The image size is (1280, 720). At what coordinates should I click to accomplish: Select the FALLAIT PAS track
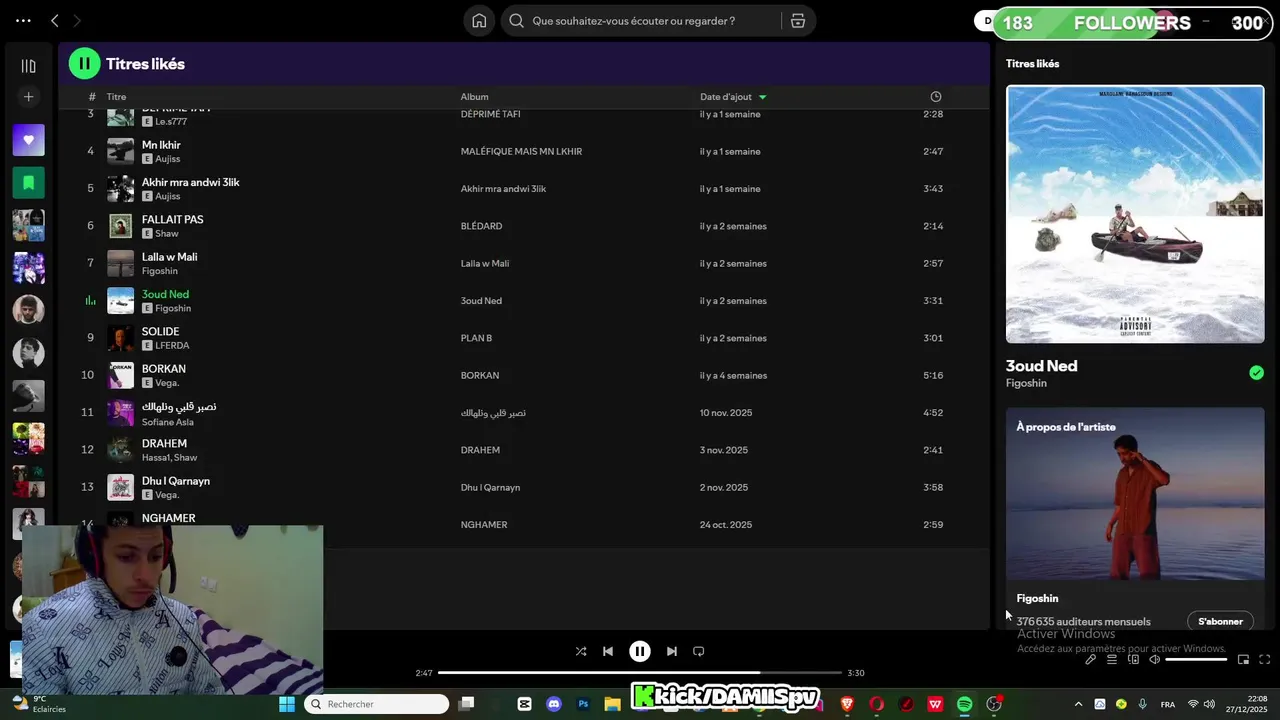point(172,219)
